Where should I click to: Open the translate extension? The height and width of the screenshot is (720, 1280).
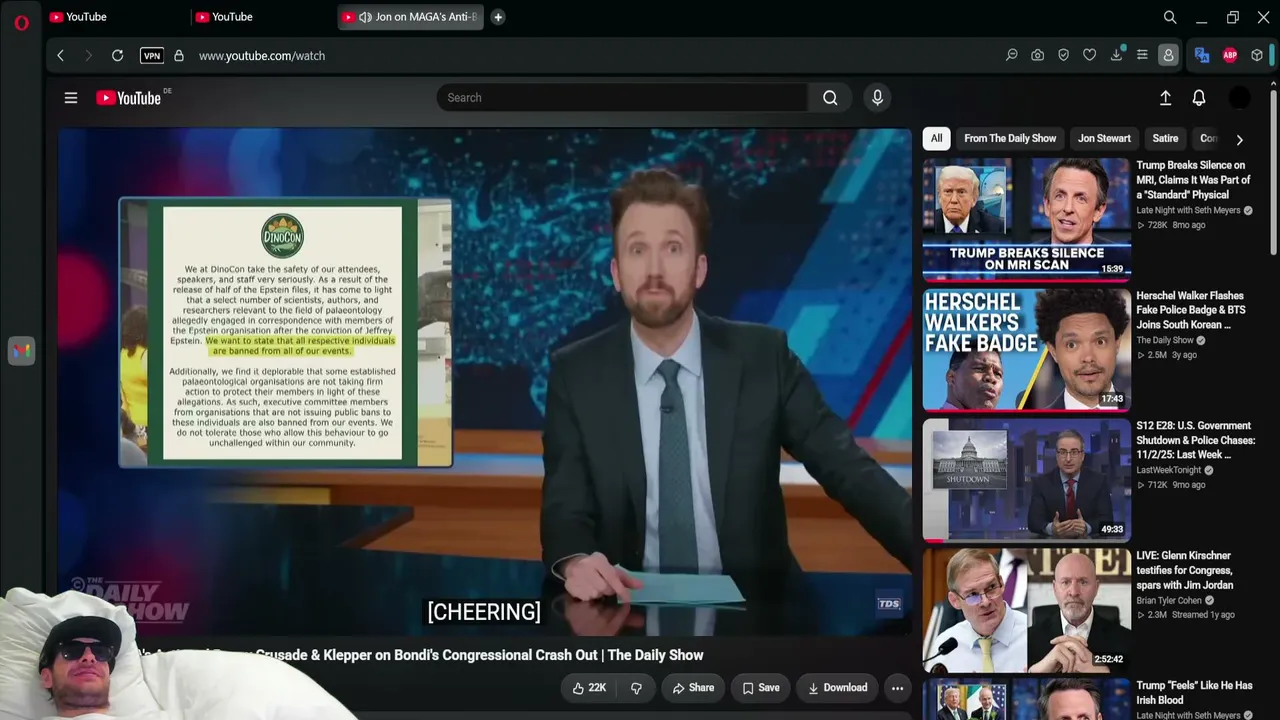pos(1202,55)
